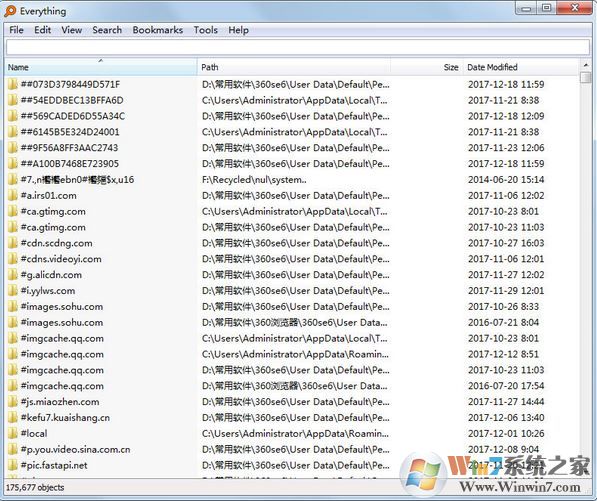Select the ##569CADED6D55A34C folder name

(73, 116)
